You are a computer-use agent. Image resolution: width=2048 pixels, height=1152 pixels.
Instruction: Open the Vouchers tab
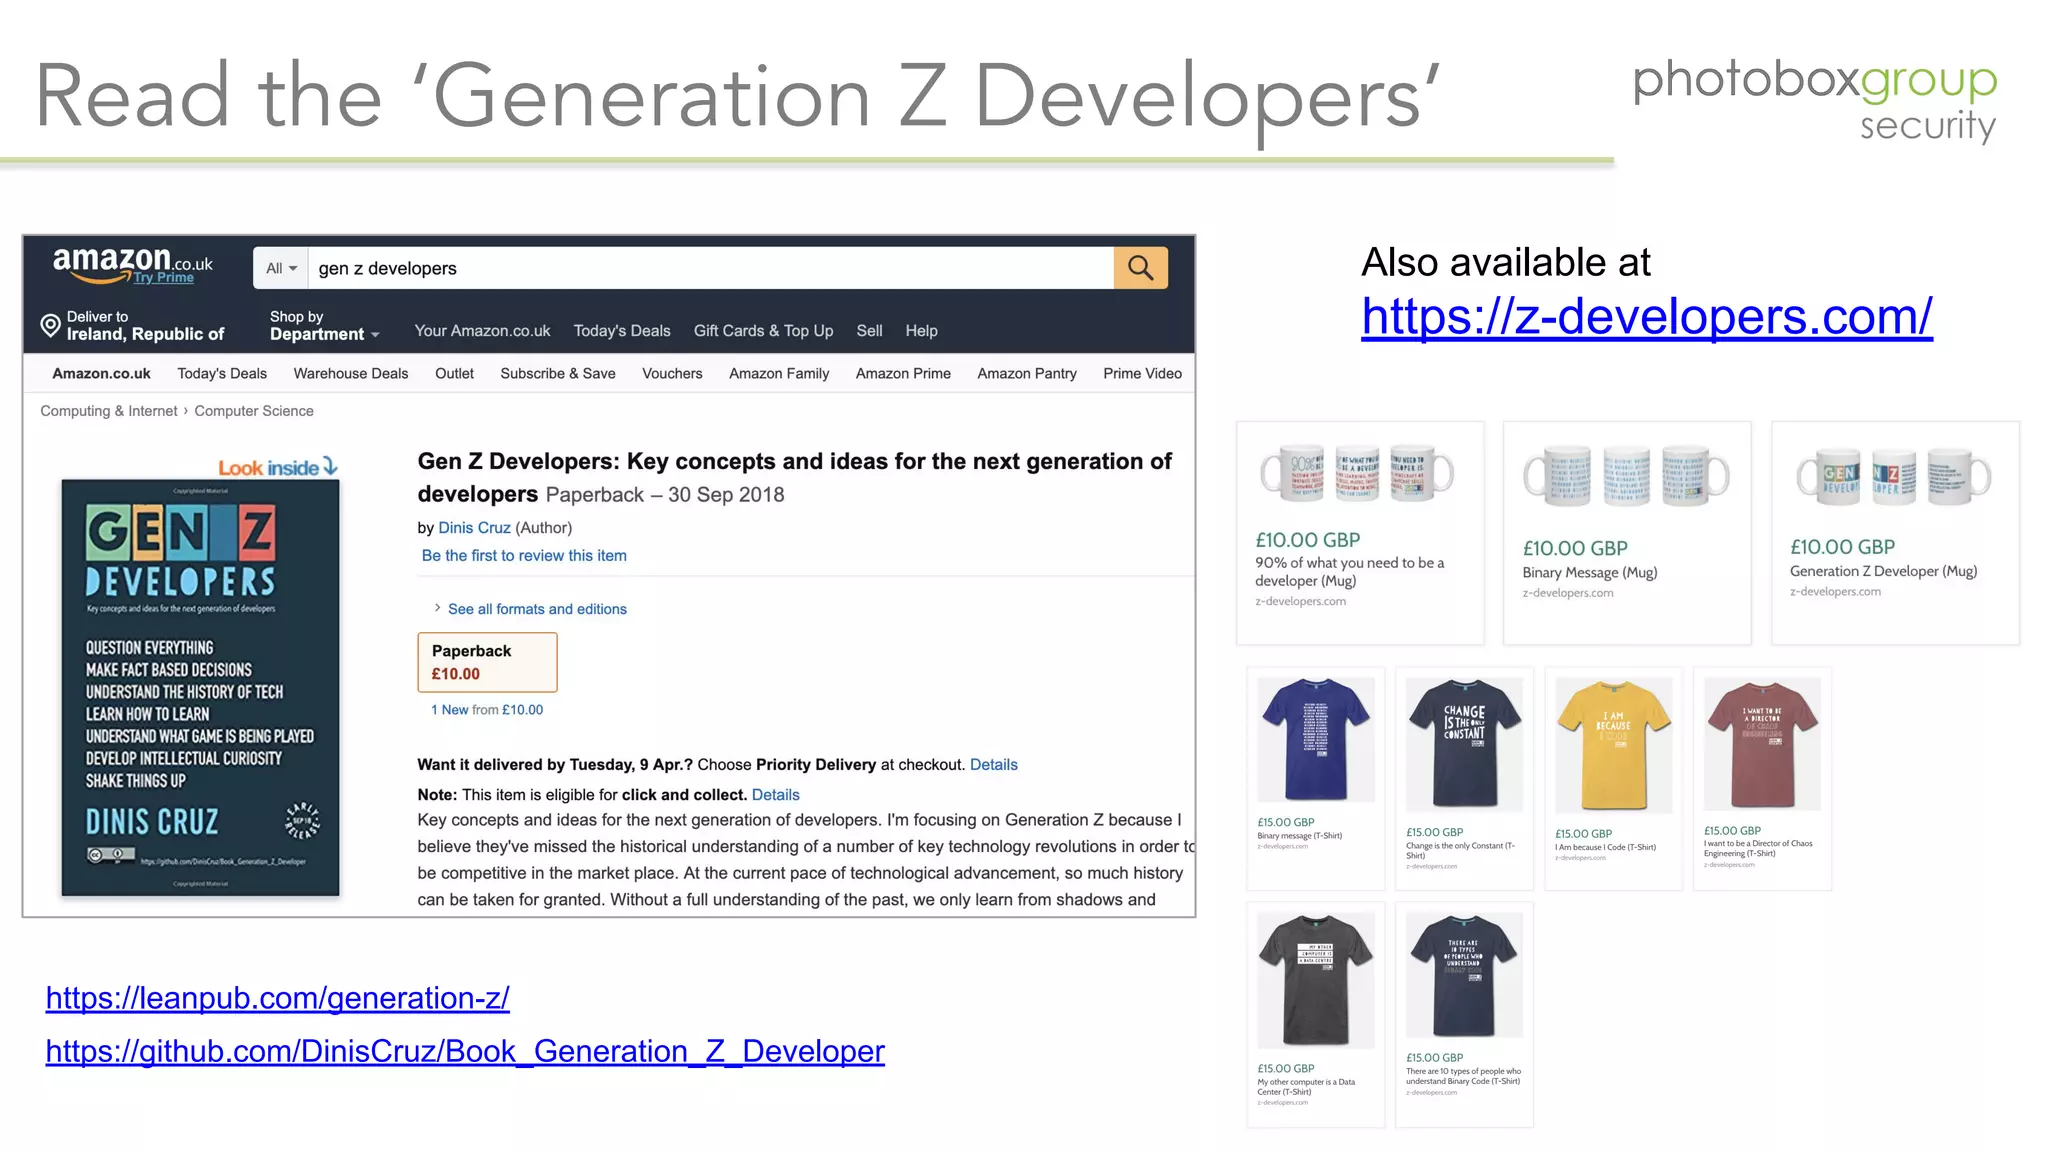coord(672,373)
